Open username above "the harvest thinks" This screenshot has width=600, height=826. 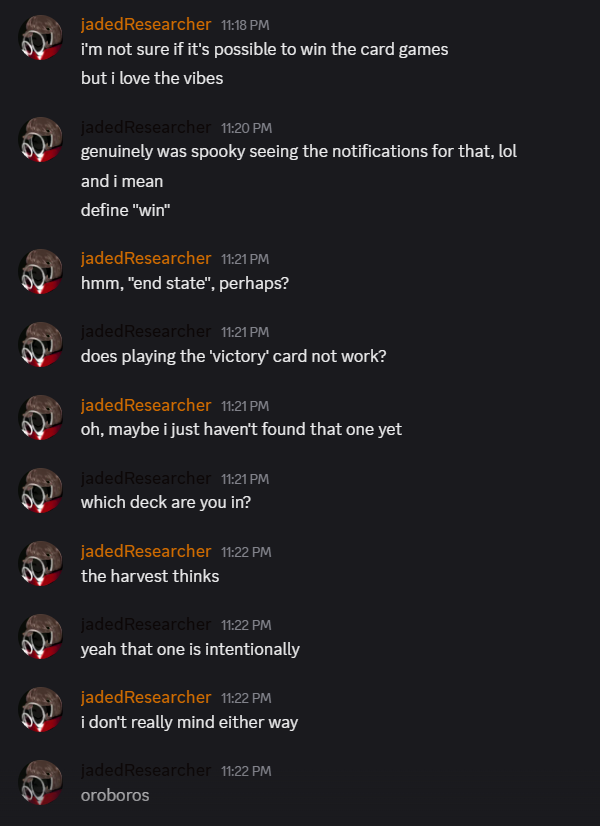click(146, 551)
